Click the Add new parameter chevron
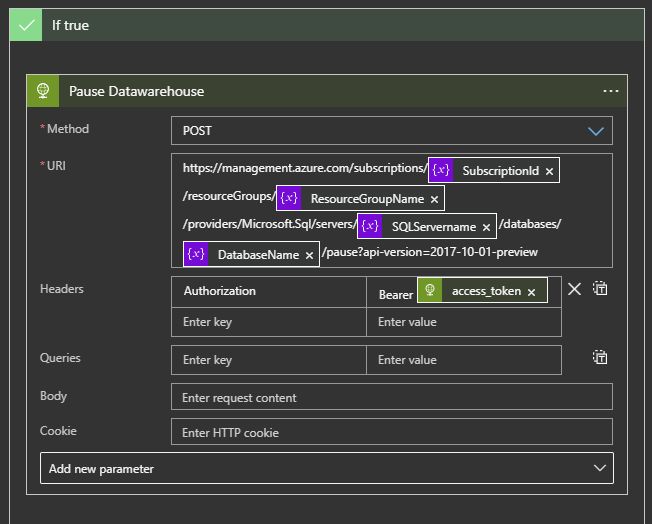 pos(599,468)
